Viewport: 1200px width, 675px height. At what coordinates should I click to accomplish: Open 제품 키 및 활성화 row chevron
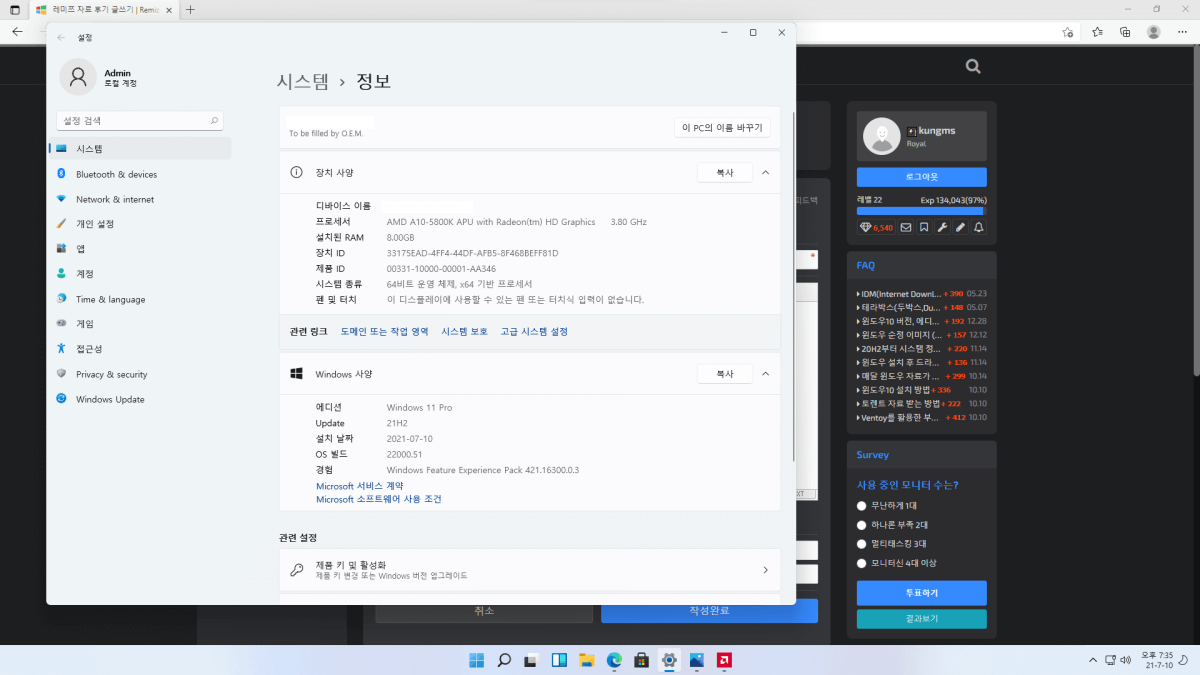766,570
